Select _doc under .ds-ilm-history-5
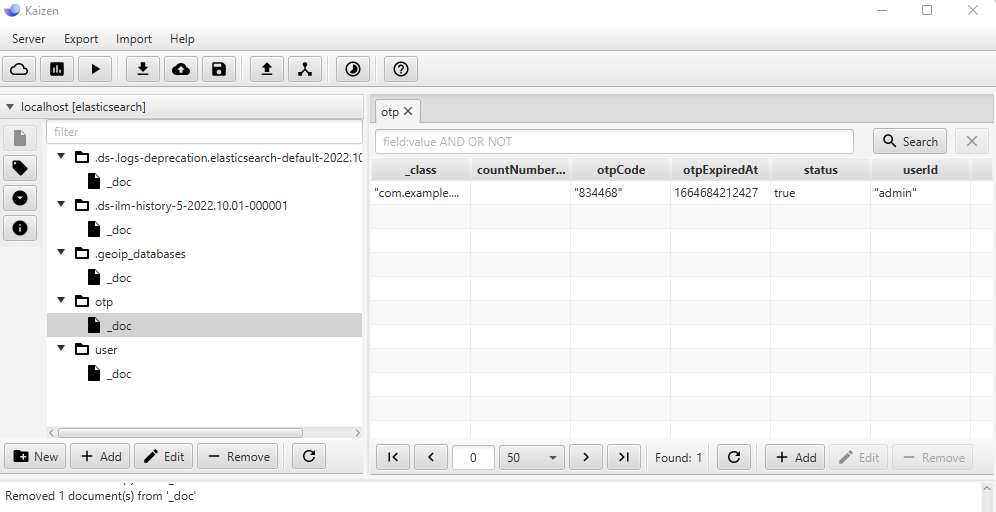Viewport: 996px width, 512px height. [x=119, y=229]
